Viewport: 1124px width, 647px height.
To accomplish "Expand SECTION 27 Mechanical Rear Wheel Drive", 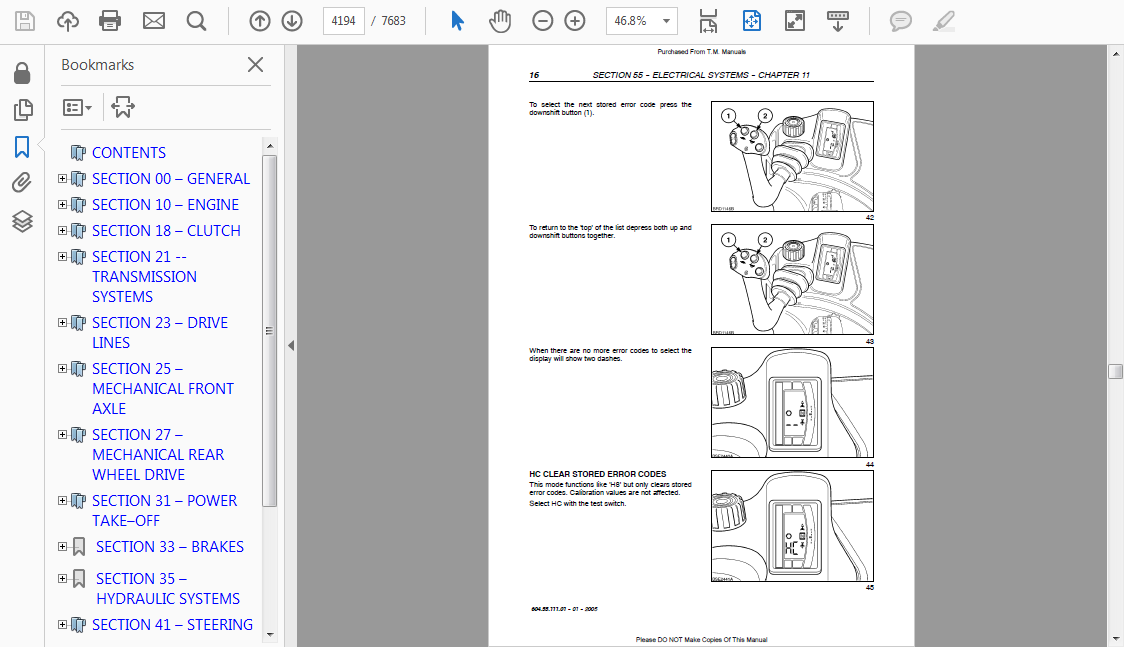I will pyautogui.click(x=62, y=434).
